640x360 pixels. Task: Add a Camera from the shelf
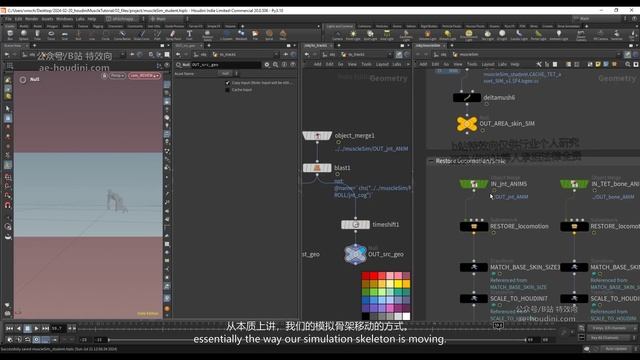pos(337,35)
